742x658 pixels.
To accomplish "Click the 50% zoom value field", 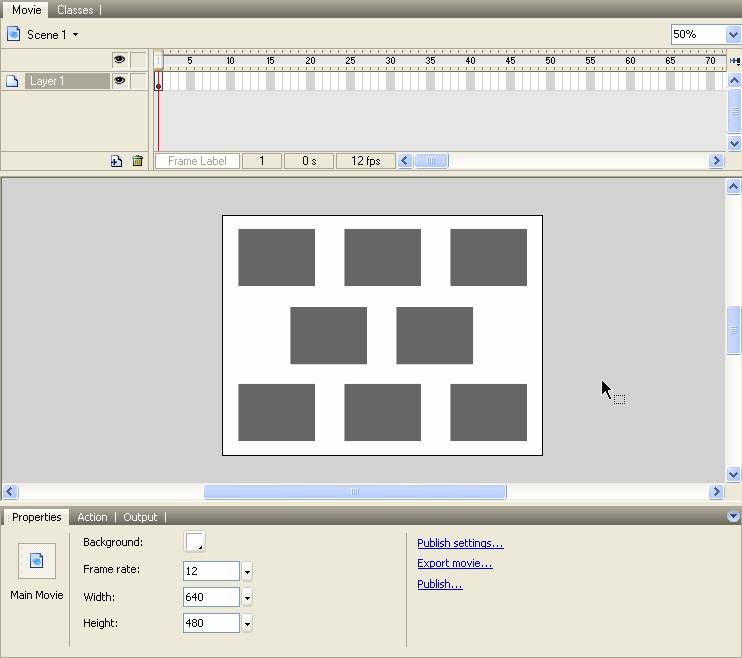I will [698, 35].
